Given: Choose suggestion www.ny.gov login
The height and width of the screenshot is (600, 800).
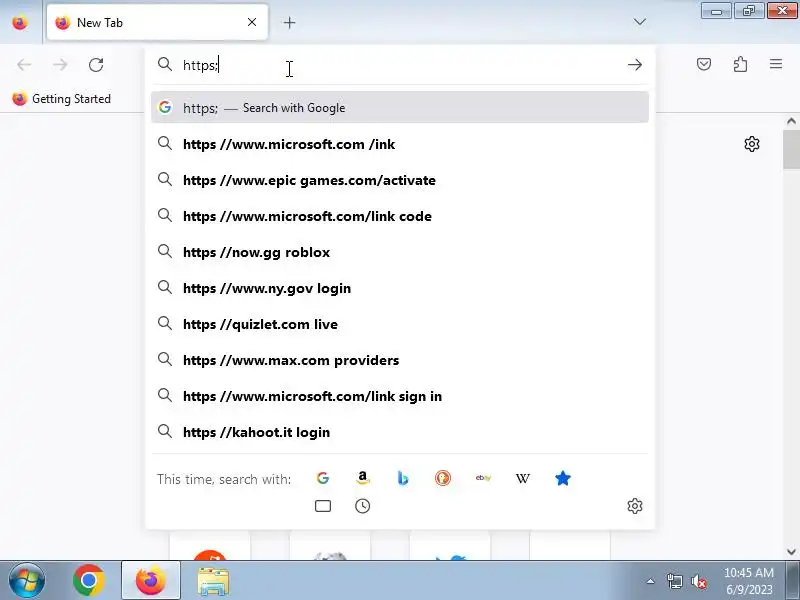Looking at the screenshot, I should pyautogui.click(x=399, y=288).
